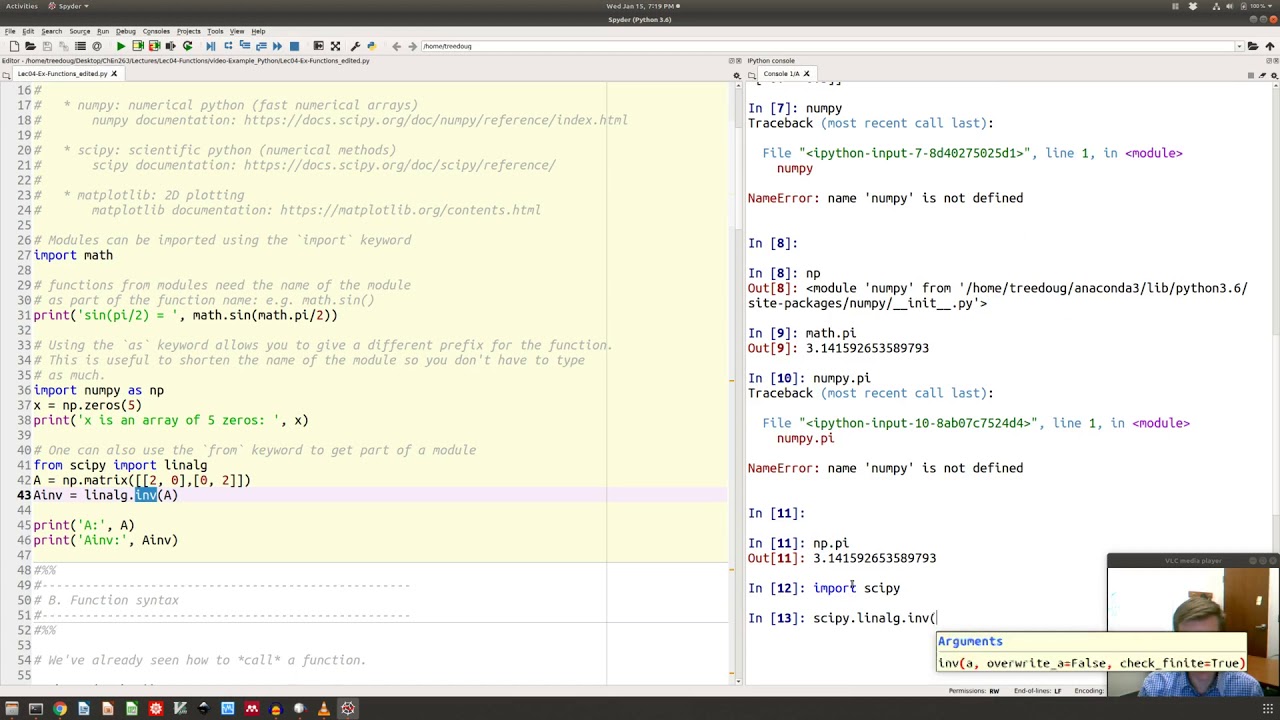This screenshot has width=1280, height=720.
Task: Click the Save all files icon
Action: pos(64,46)
